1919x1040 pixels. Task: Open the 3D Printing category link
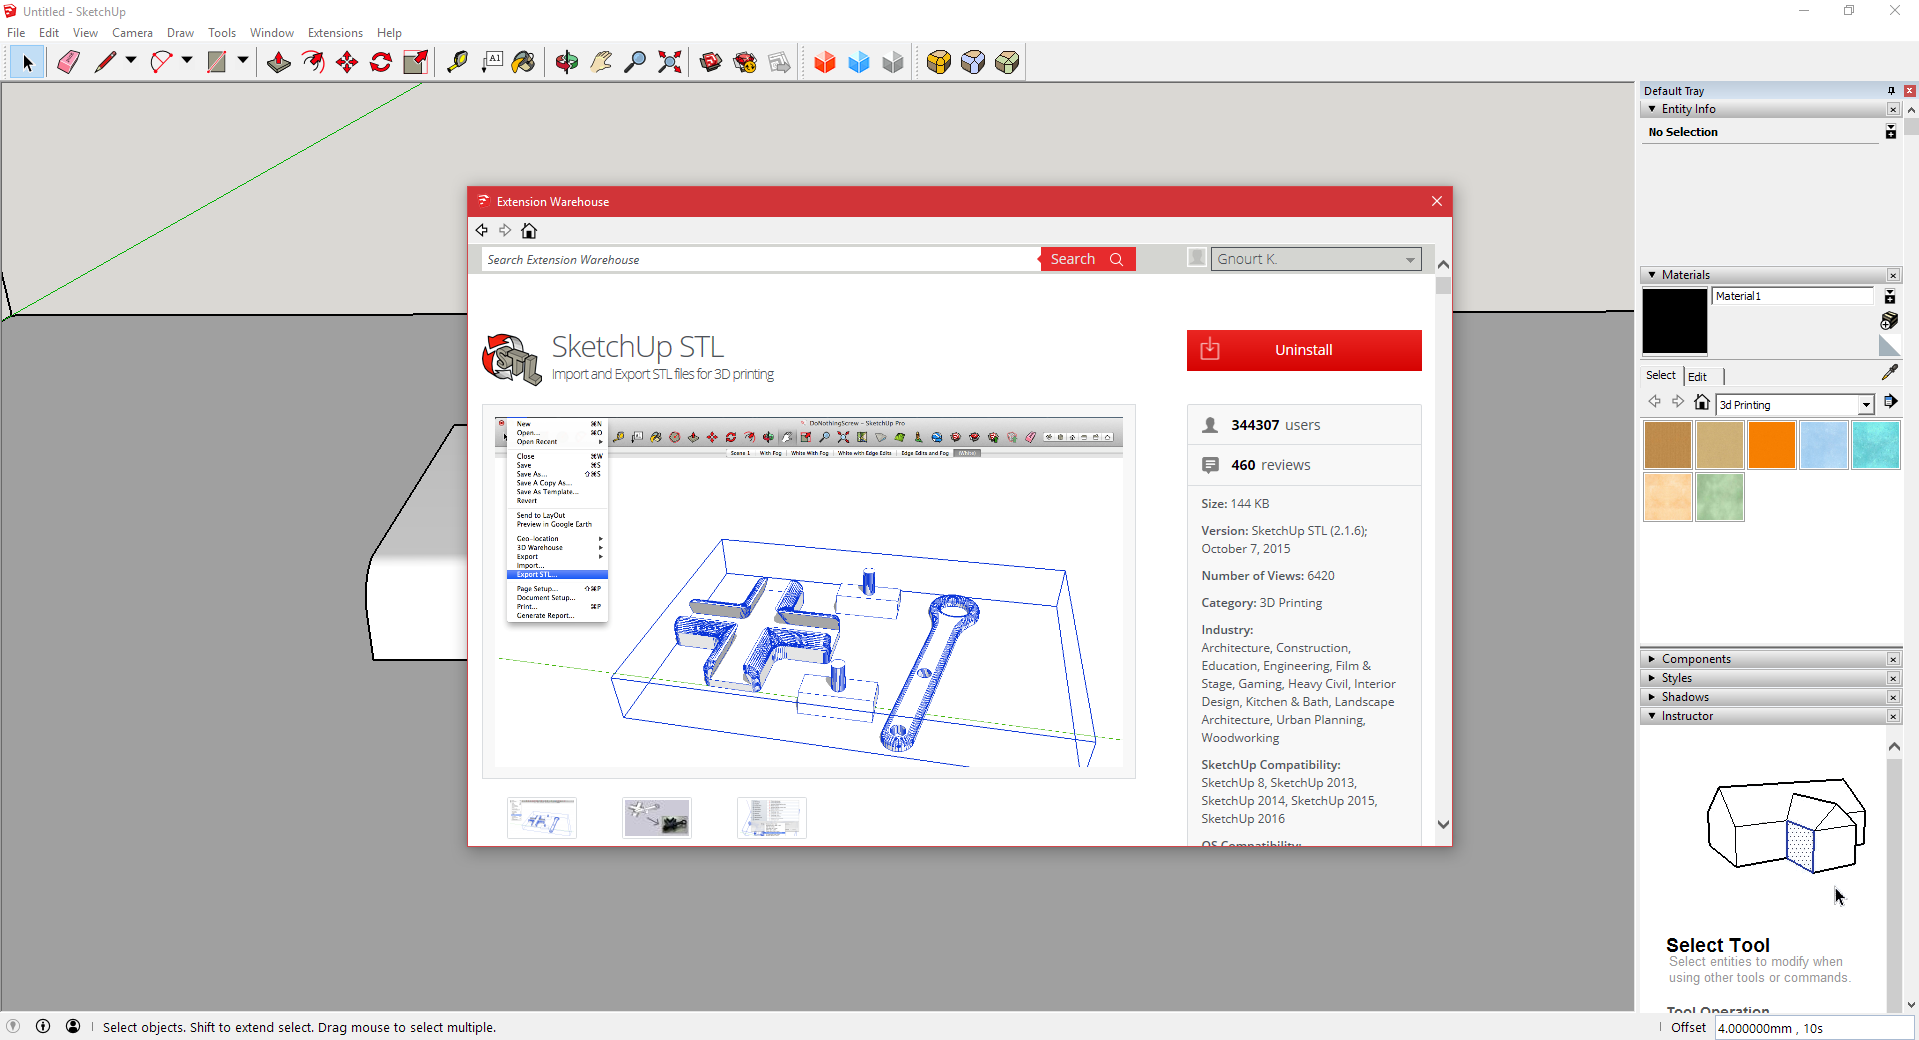pos(1290,603)
